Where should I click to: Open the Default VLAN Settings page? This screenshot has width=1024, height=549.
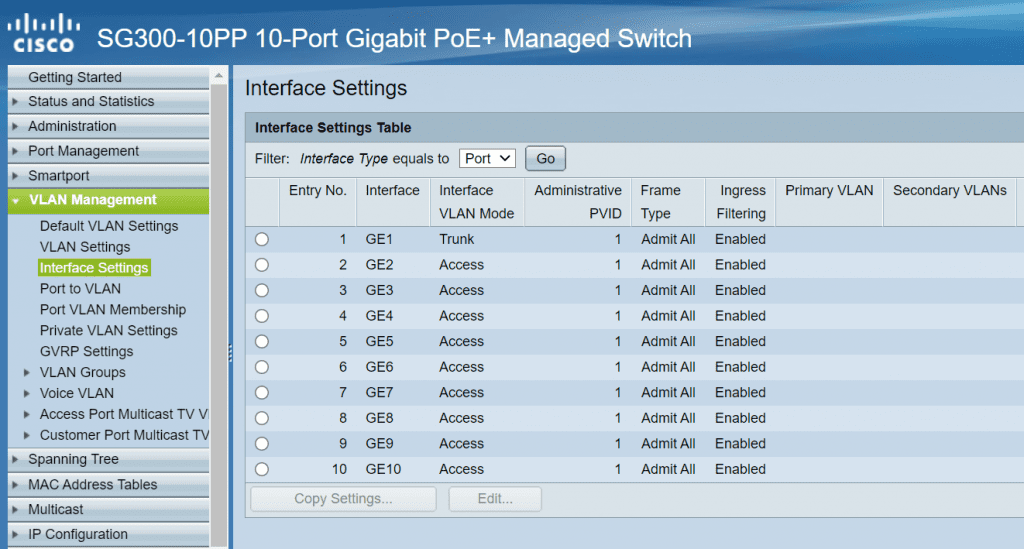point(108,226)
